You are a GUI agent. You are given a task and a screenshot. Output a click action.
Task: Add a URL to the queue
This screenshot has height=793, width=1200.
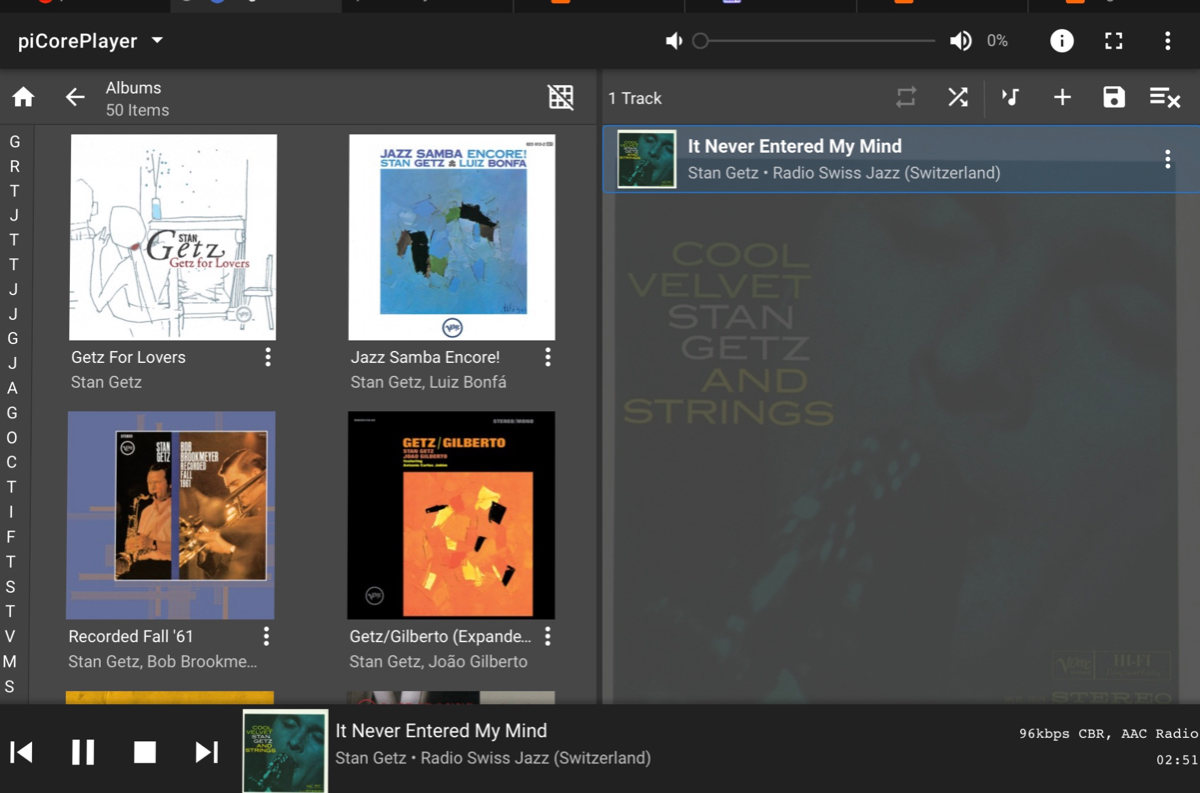(x=1062, y=97)
